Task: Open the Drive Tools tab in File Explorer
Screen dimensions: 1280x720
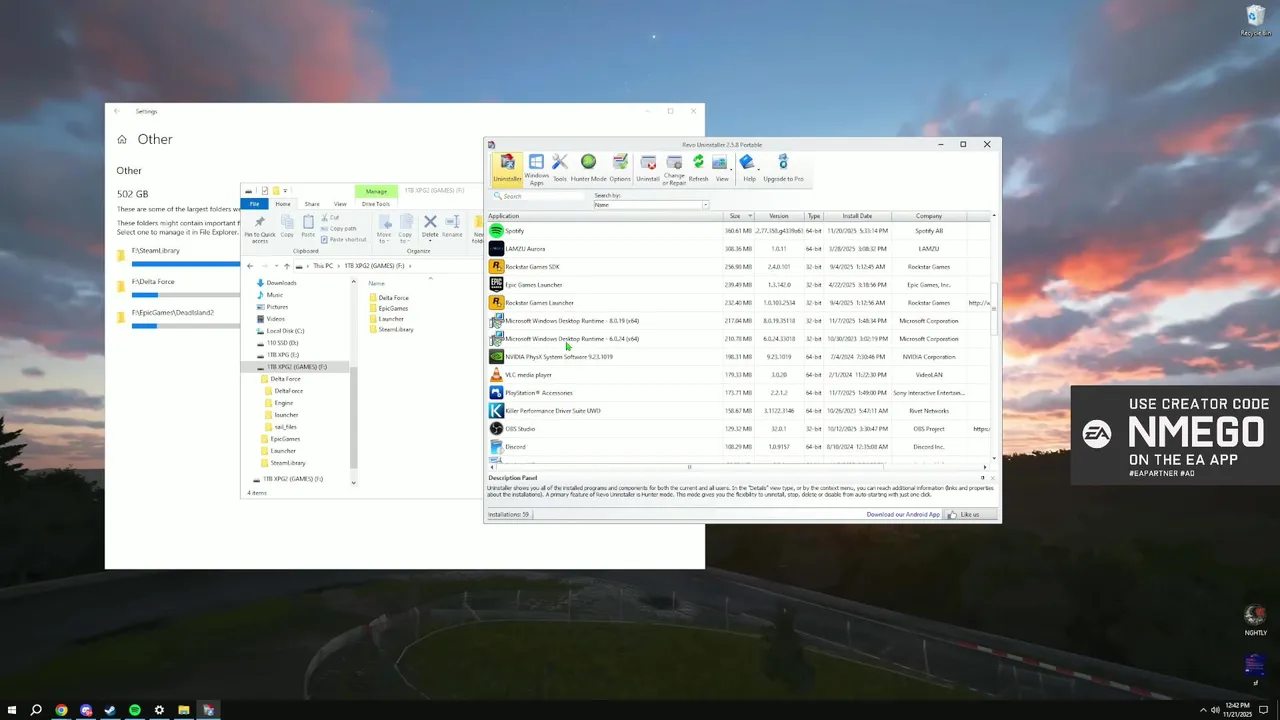Action: pos(376,204)
